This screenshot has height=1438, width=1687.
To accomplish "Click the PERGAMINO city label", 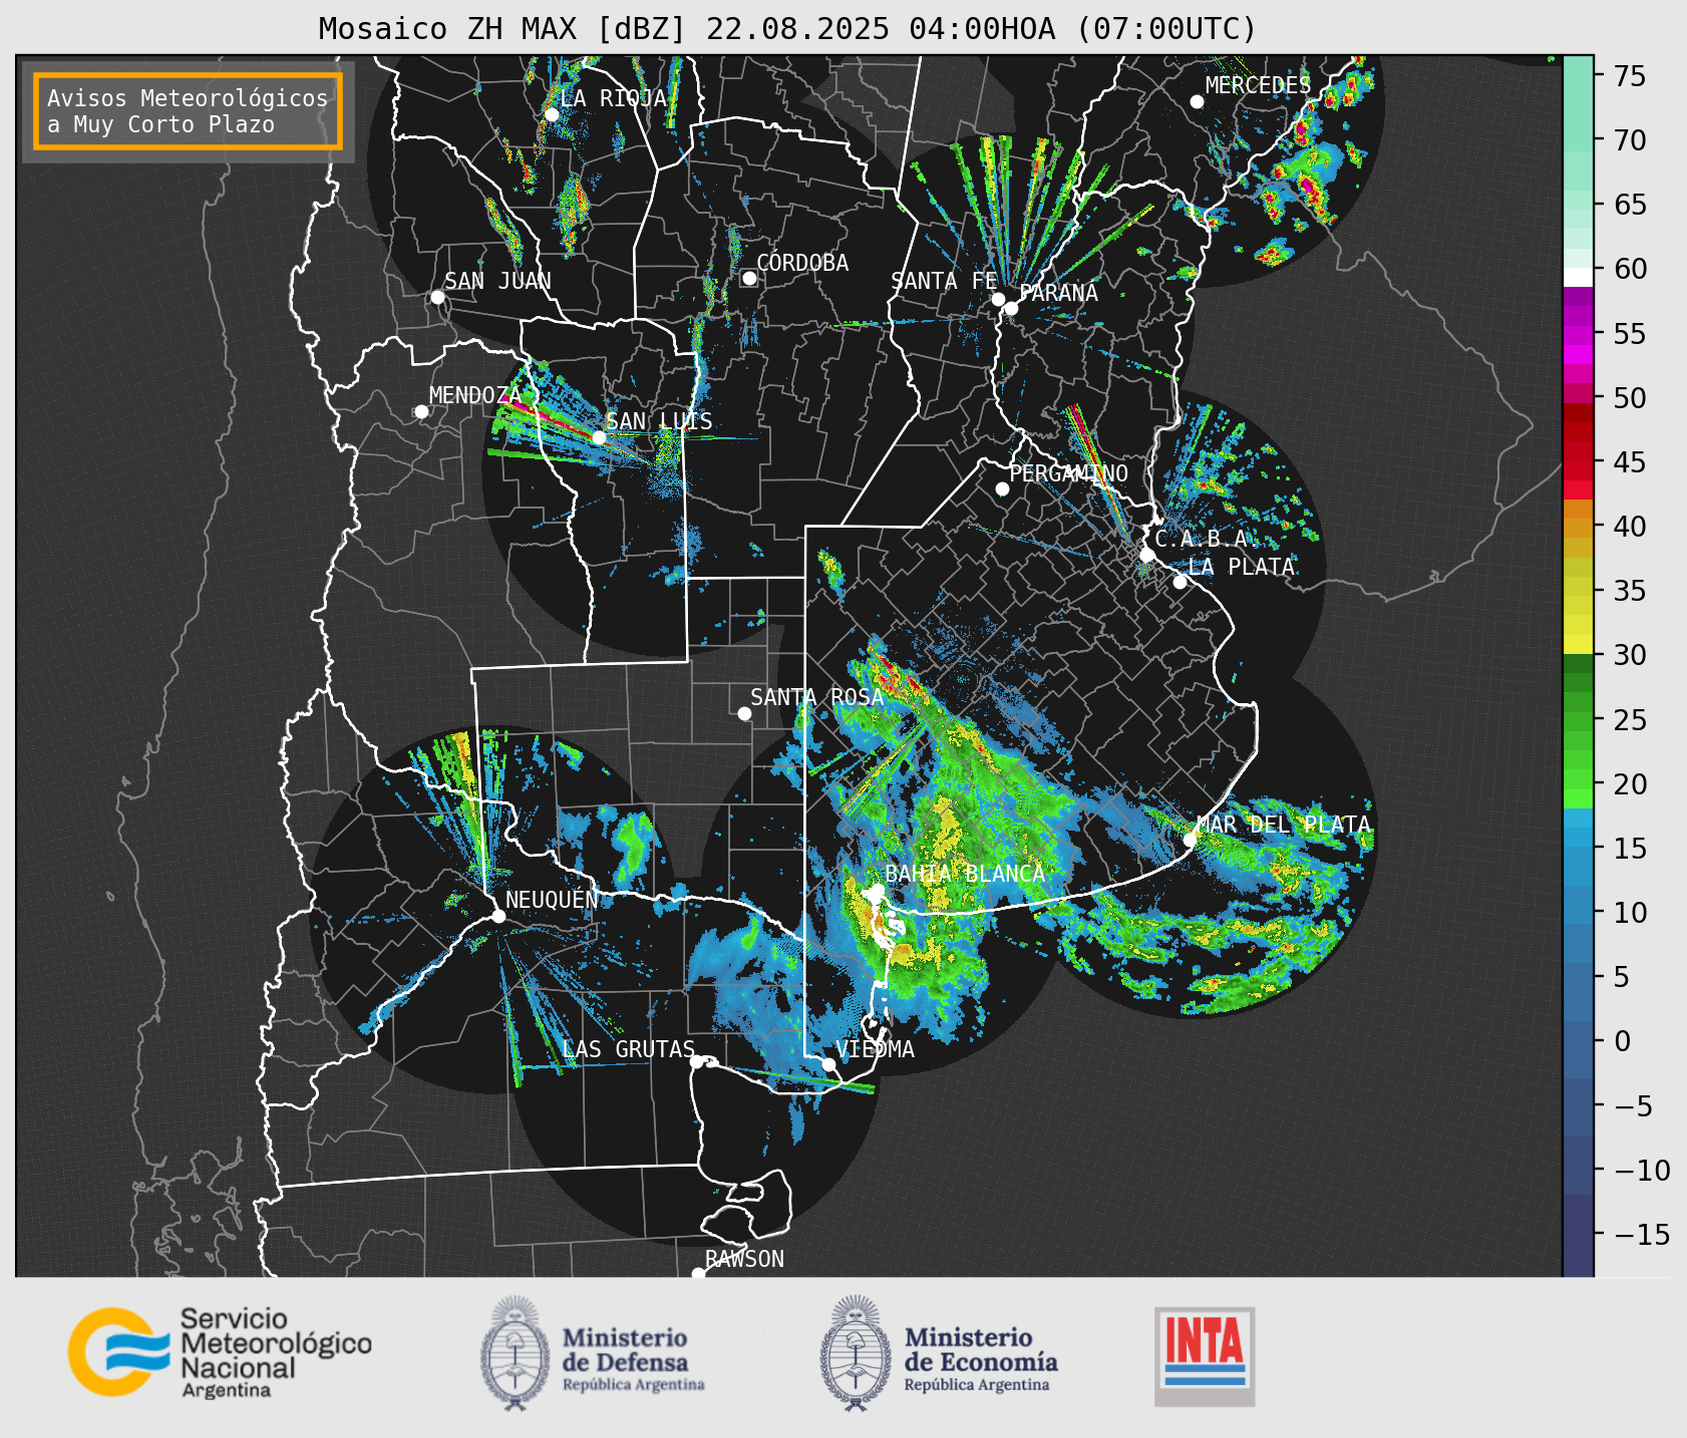I will click(1069, 473).
